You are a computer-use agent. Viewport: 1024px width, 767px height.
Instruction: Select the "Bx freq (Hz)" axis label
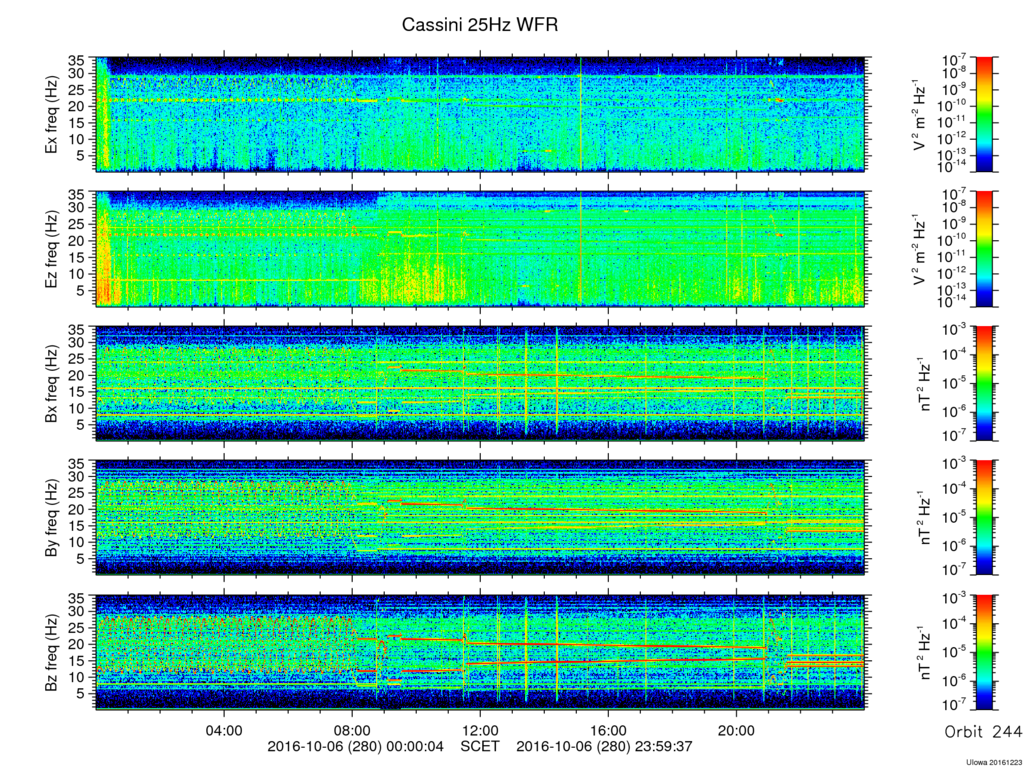click(x=52, y=384)
